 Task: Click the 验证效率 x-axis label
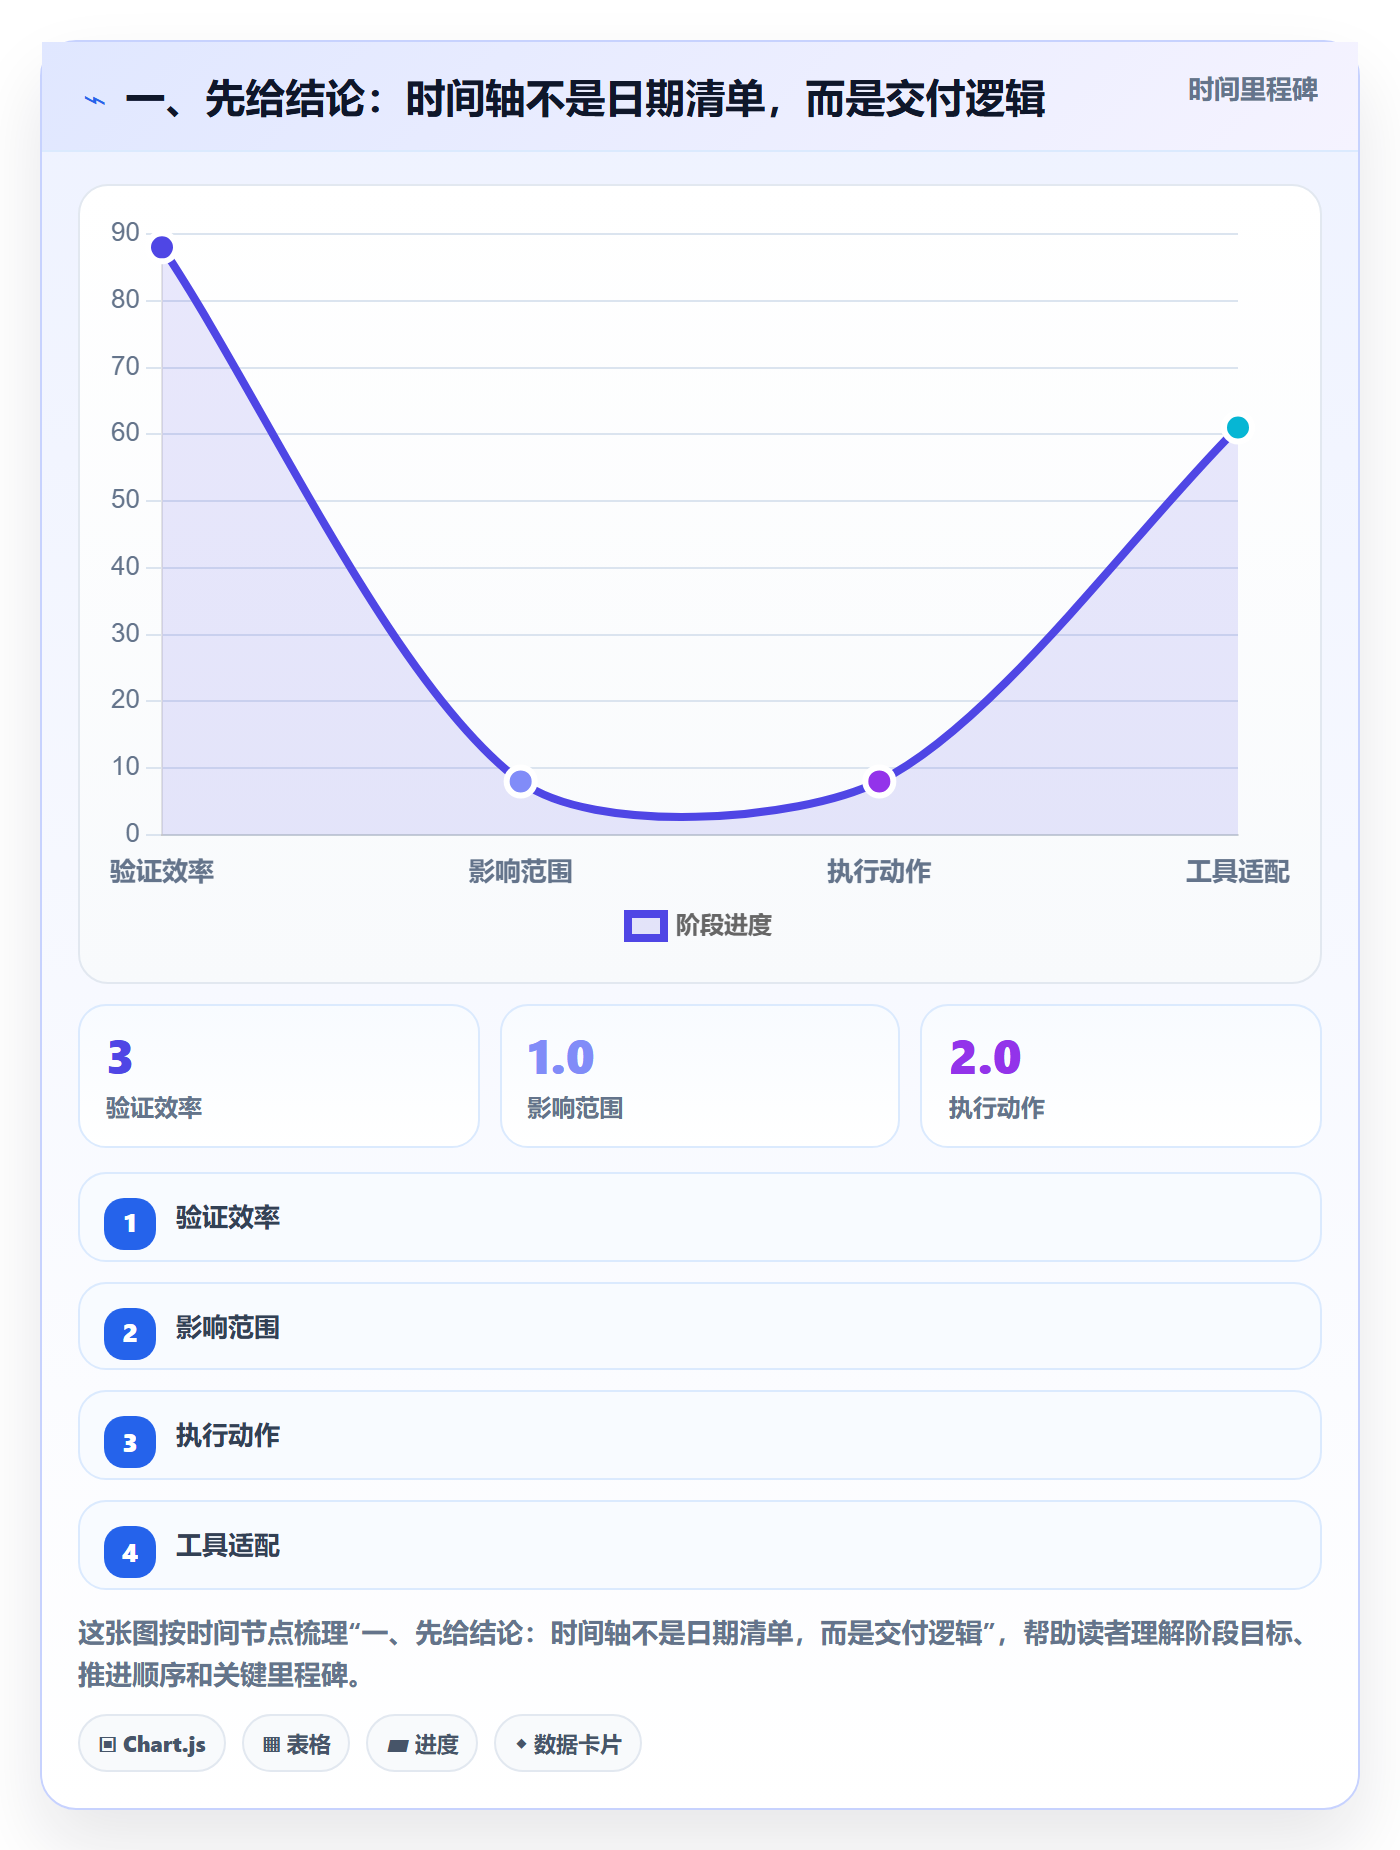[162, 871]
